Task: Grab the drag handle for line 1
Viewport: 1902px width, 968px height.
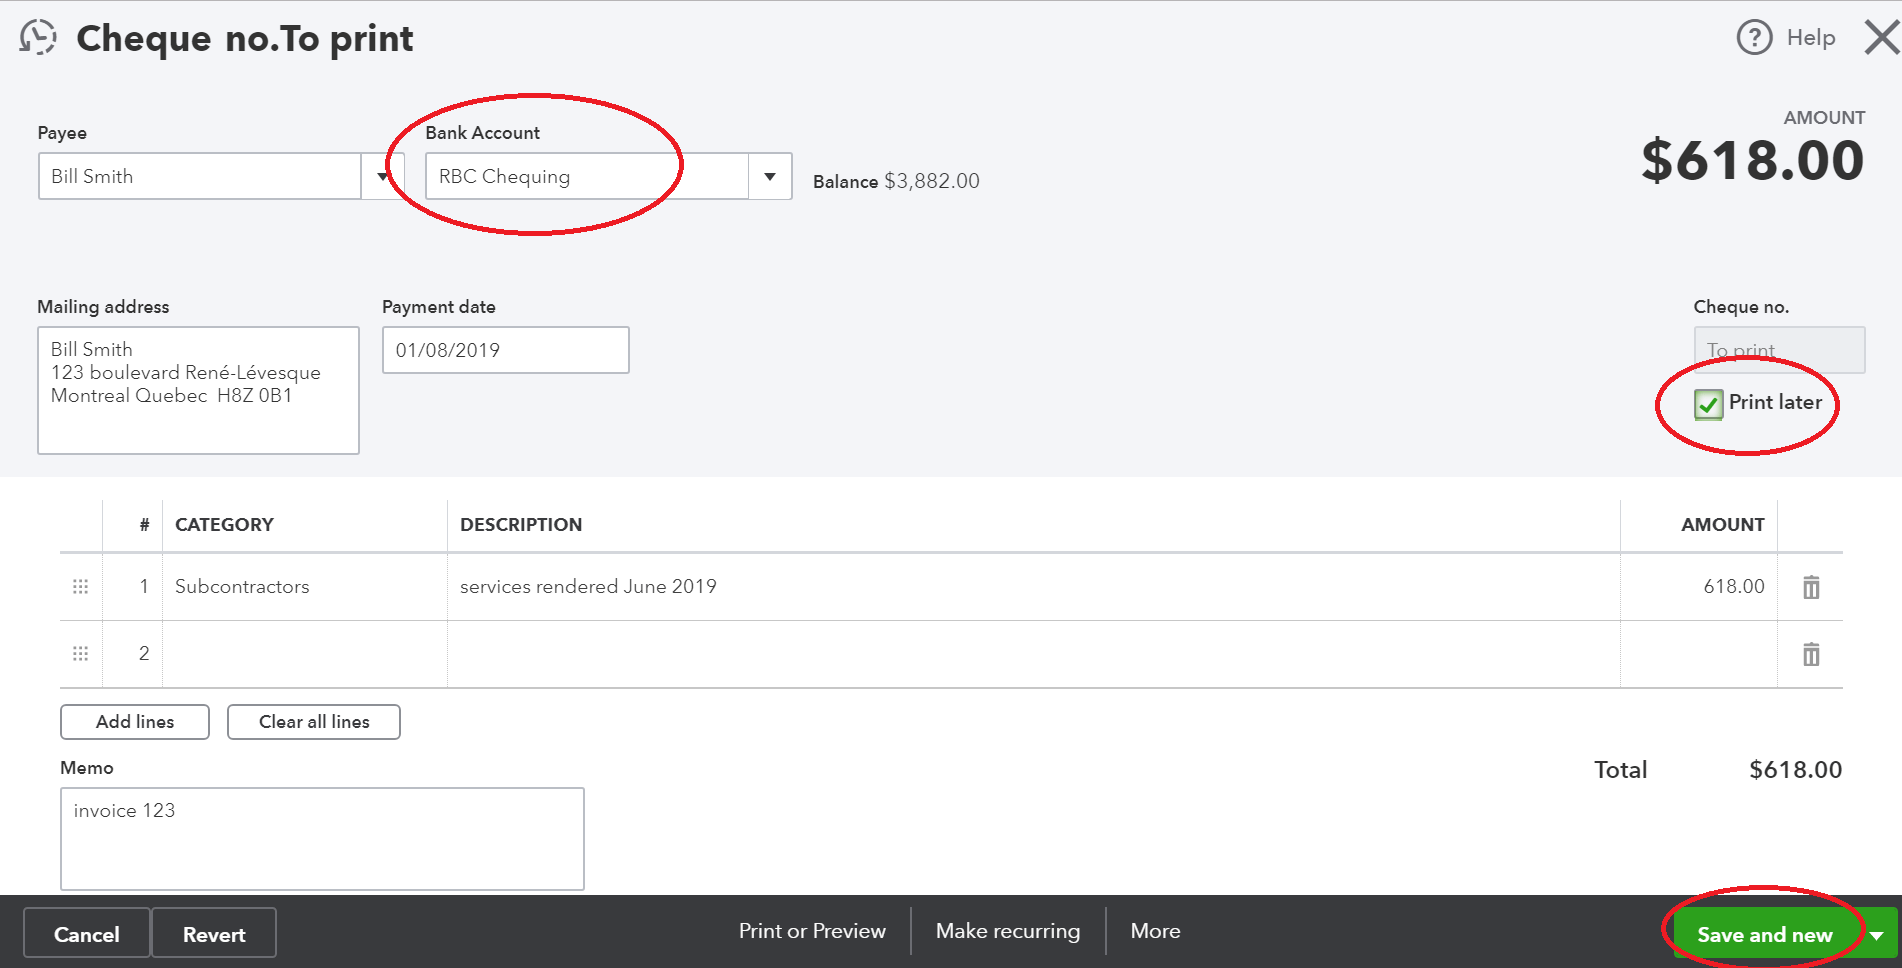Action: [81, 587]
